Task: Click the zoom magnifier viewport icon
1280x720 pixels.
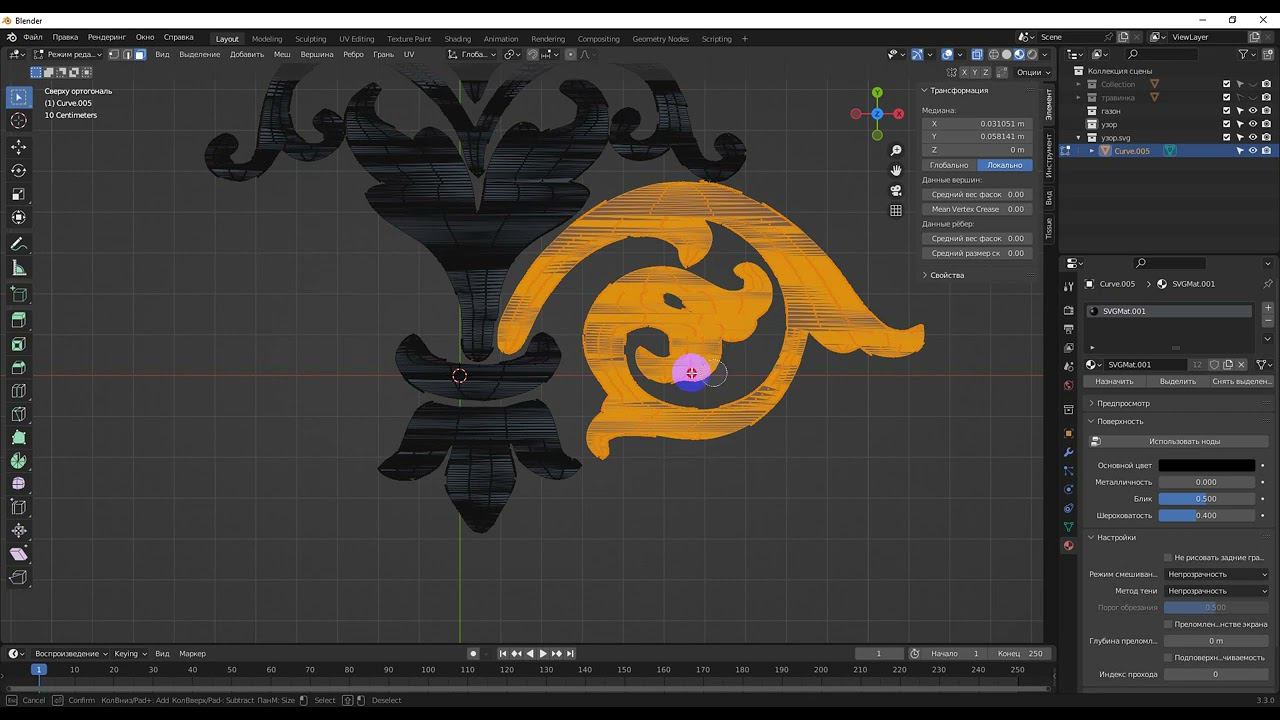Action: 896,151
